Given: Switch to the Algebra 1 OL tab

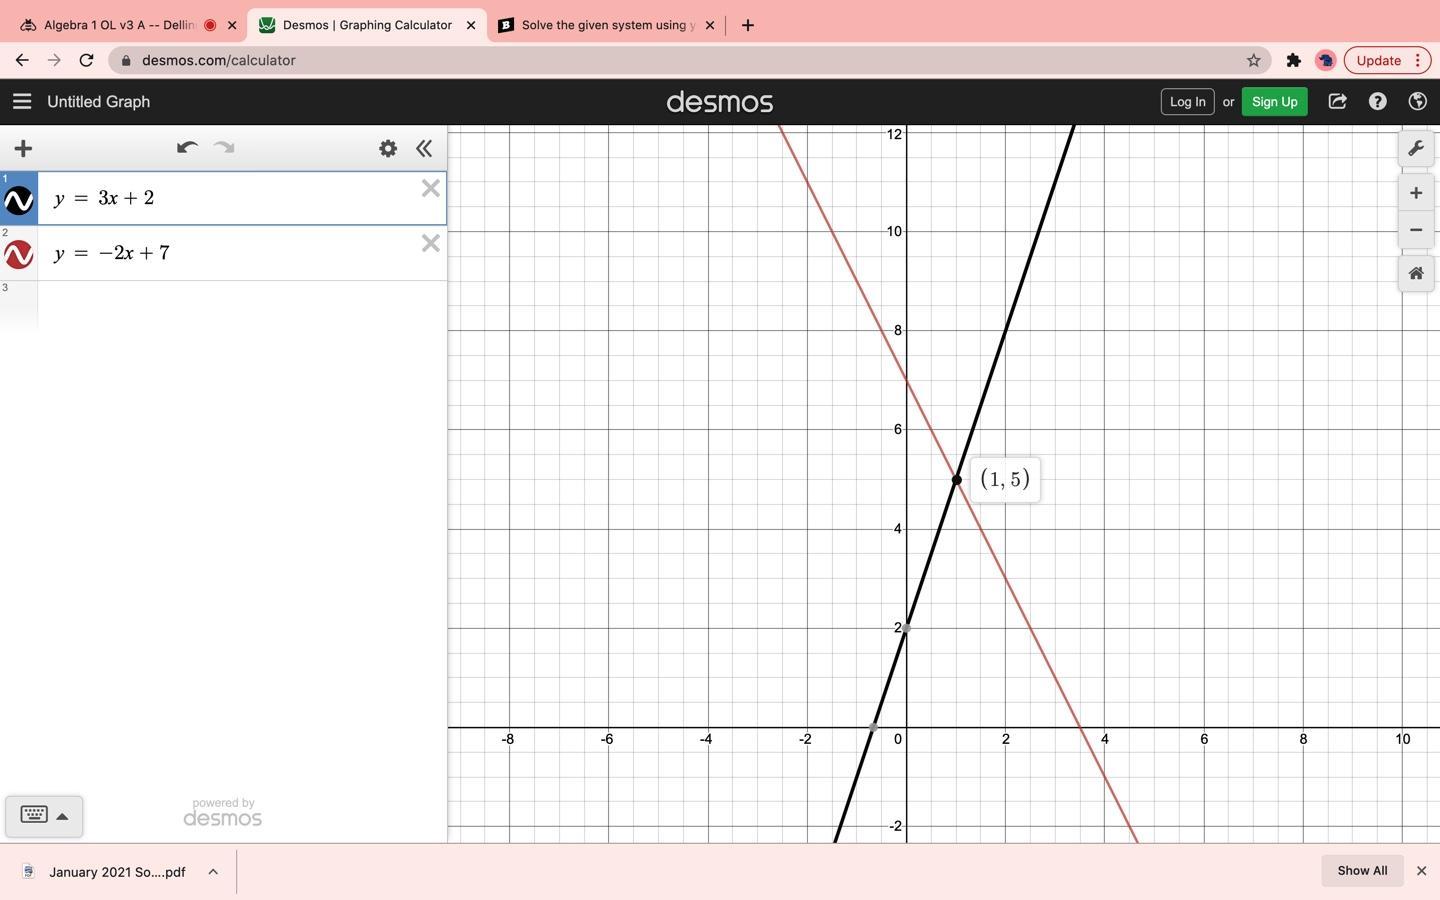Looking at the screenshot, I should 119,25.
